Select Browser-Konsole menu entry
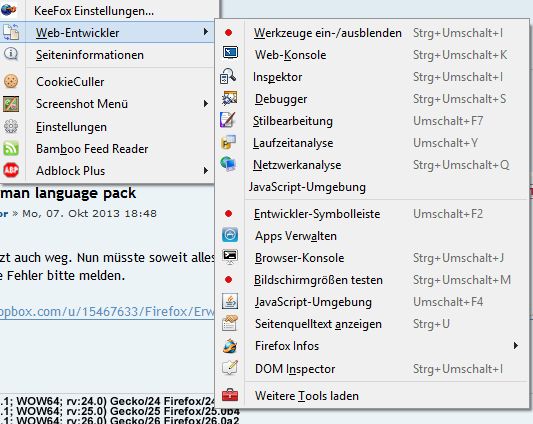The image size is (533, 424). coord(372,258)
